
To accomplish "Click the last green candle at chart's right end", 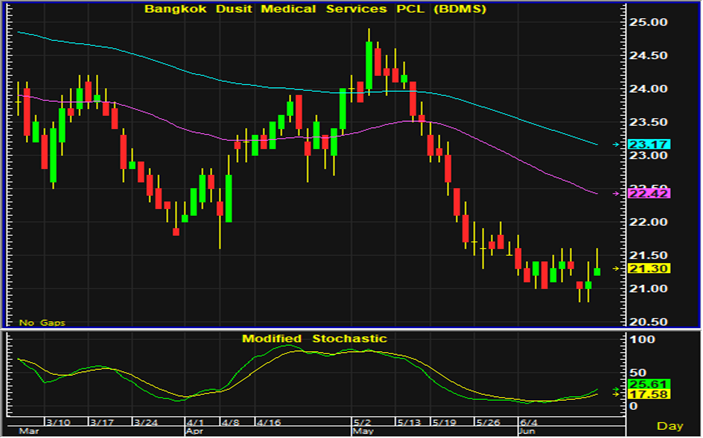I will coord(597,272).
